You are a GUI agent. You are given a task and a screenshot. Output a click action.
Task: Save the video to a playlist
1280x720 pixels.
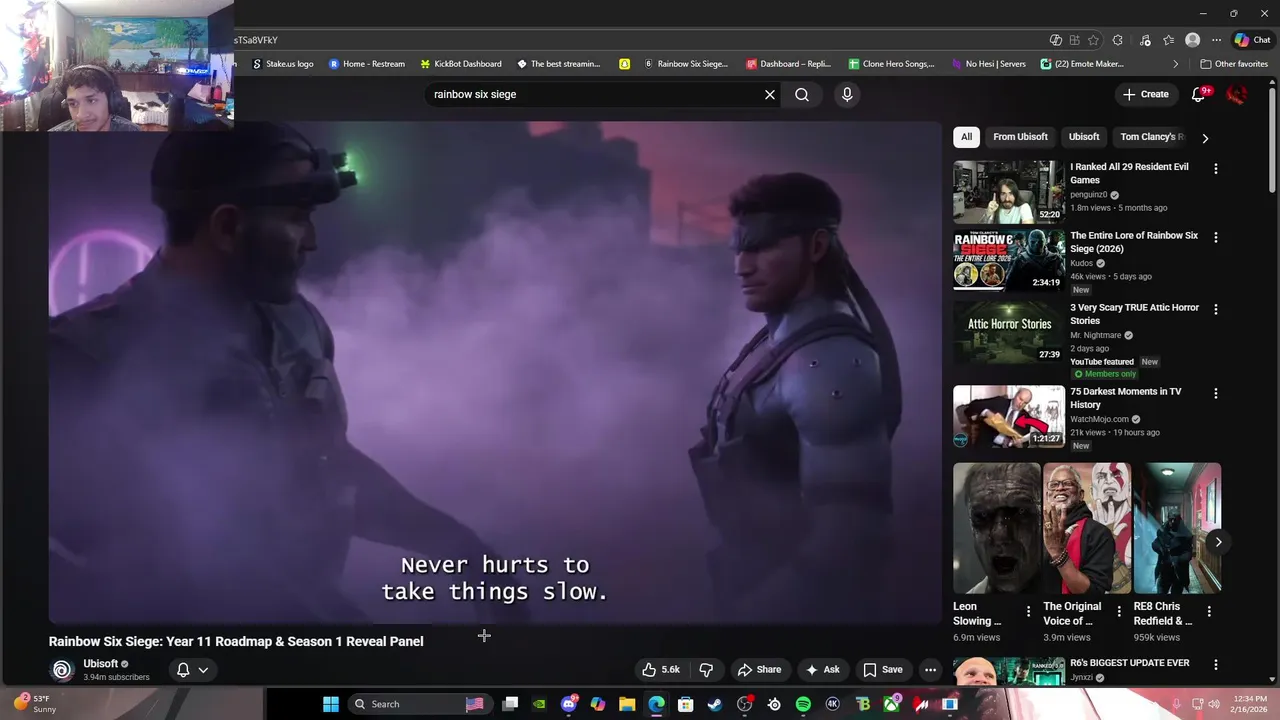883,670
